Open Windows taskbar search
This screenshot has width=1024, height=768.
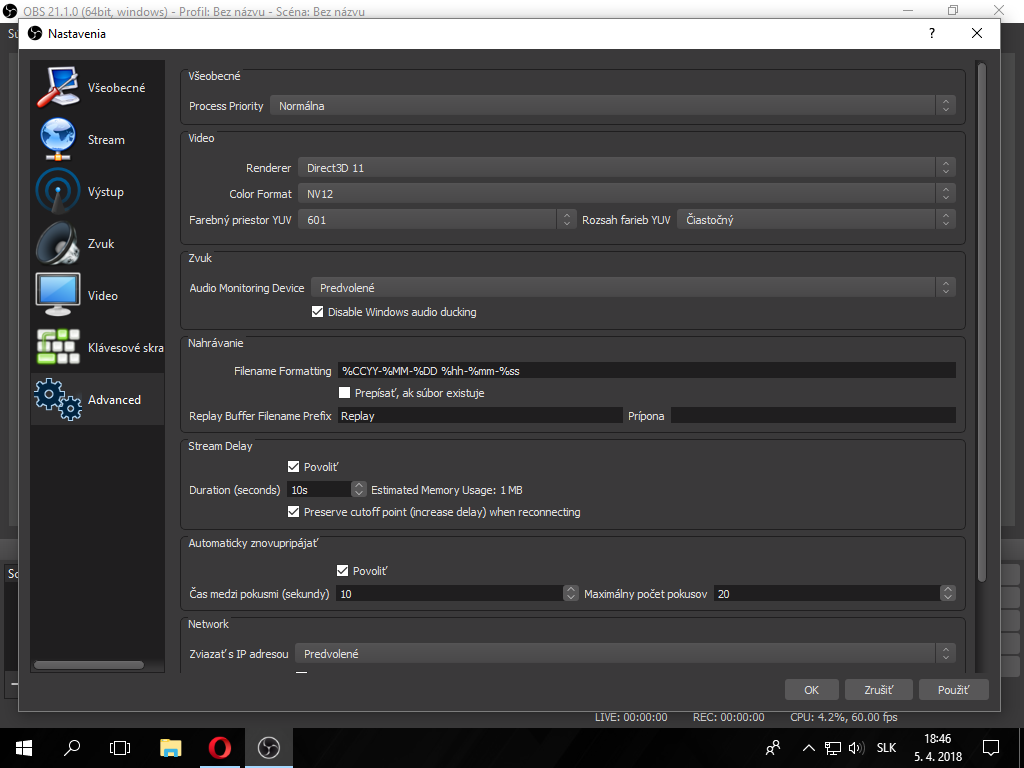[72, 748]
